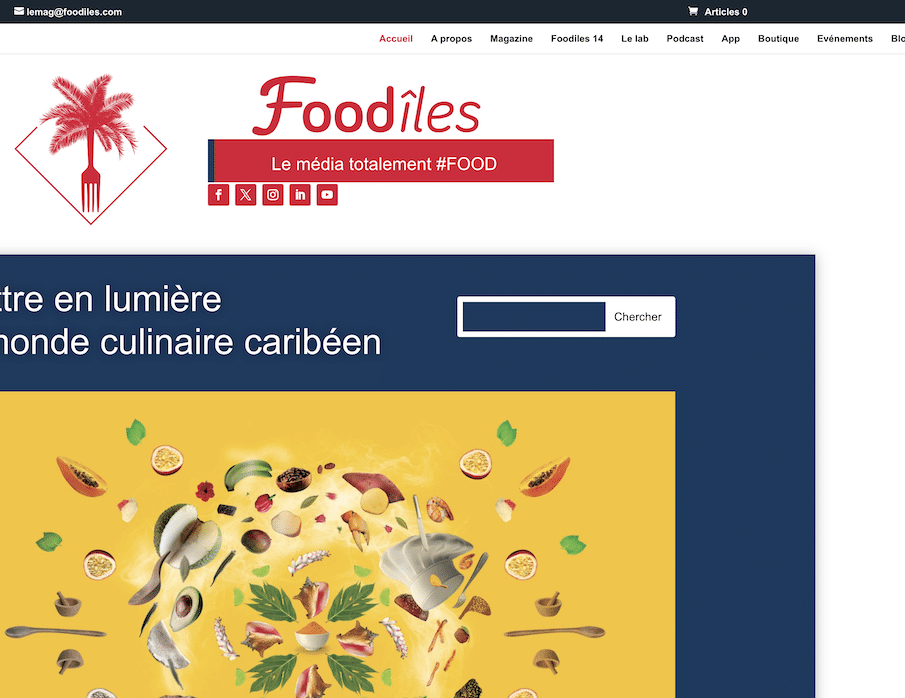The width and height of the screenshot is (905, 698).
Task: Go to the Podcast page
Action: click(x=685, y=39)
